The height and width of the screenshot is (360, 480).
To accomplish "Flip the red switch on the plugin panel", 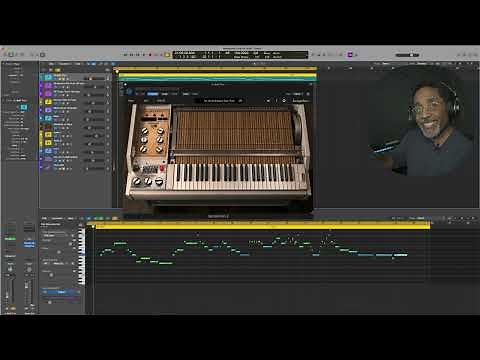I will click(162, 168).
